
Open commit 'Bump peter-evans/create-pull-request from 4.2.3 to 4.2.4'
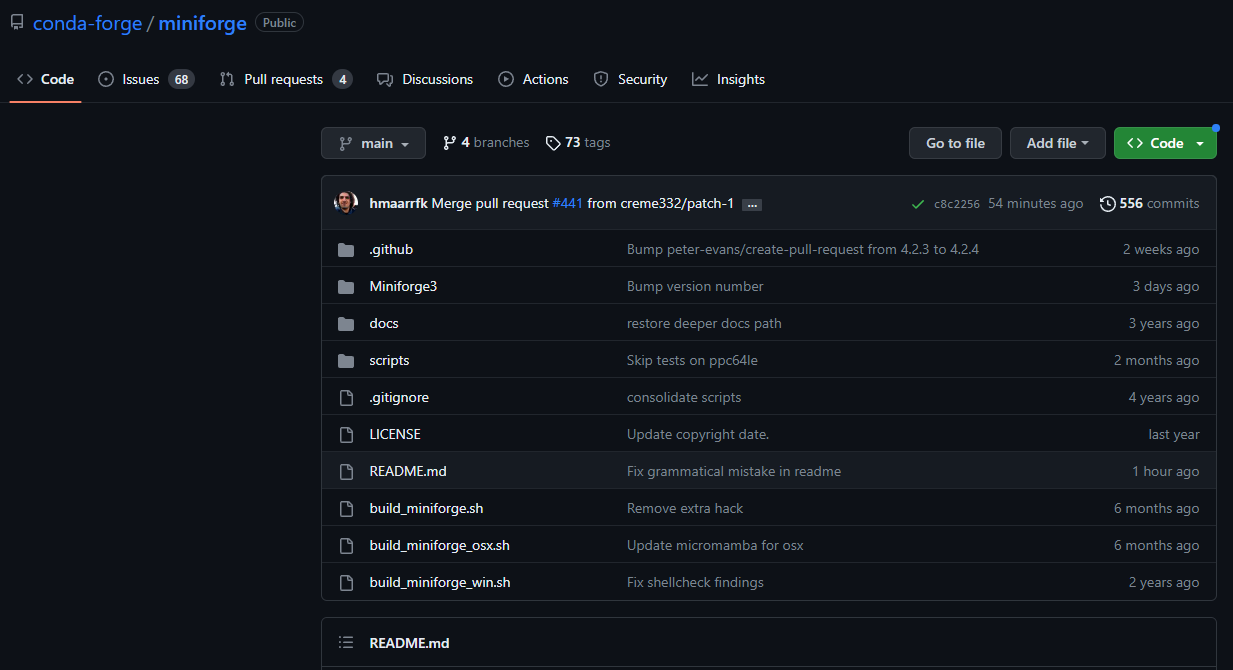click(x=803, y=249)
